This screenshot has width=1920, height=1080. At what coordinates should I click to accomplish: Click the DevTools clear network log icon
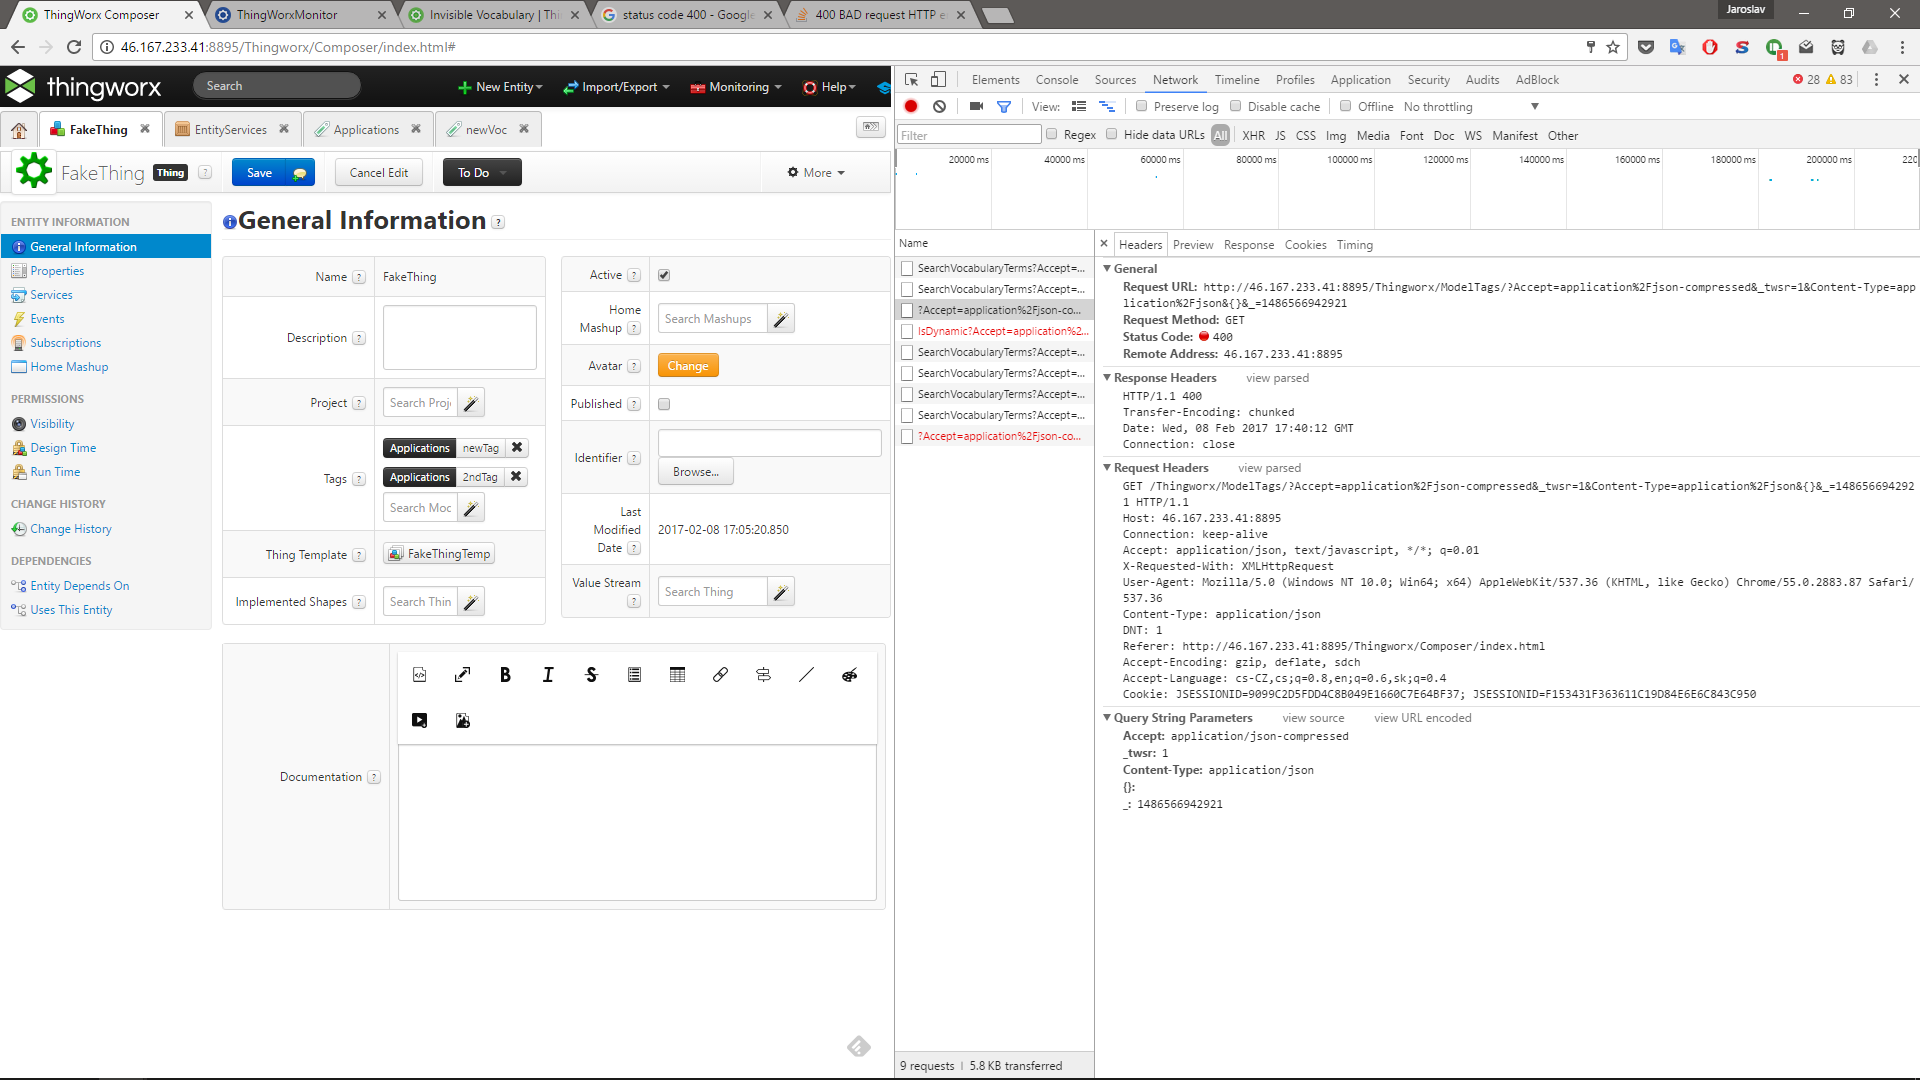(939, 107)
